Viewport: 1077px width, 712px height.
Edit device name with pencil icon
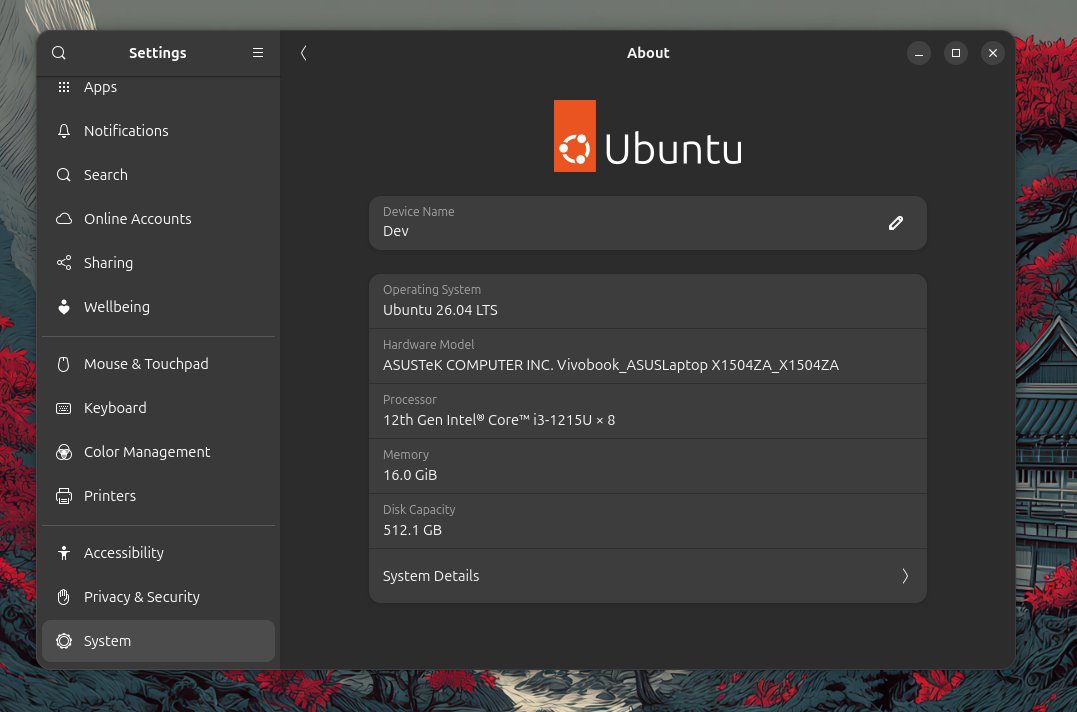coord(896,223)
